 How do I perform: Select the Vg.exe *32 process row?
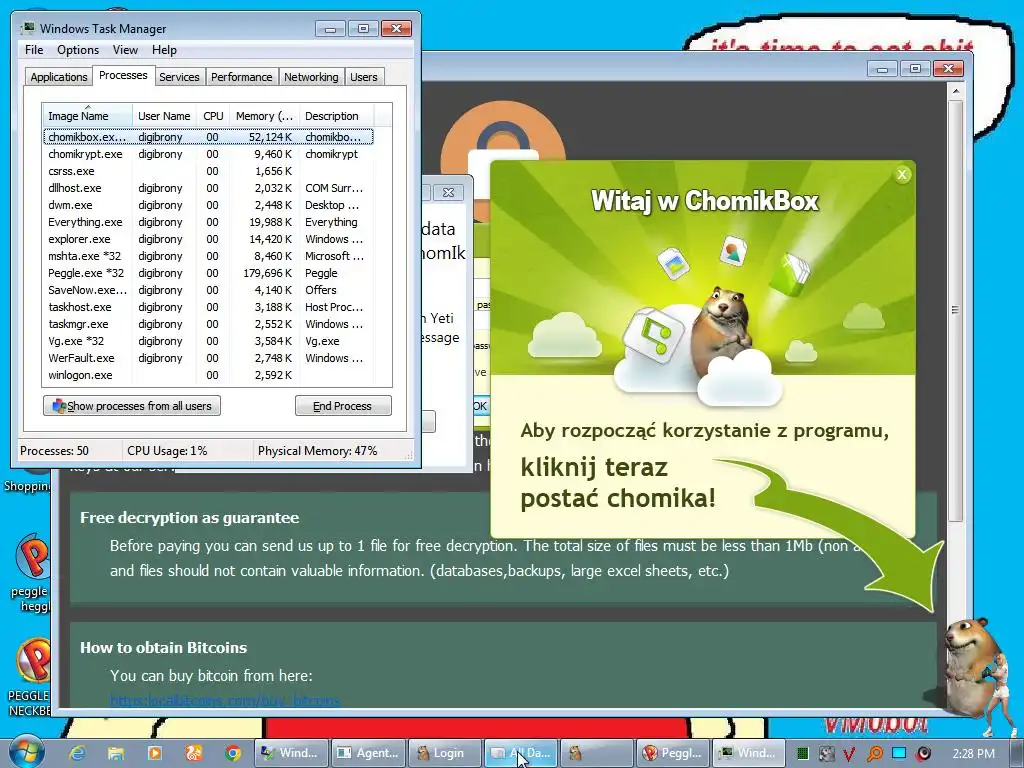[208, 341]
